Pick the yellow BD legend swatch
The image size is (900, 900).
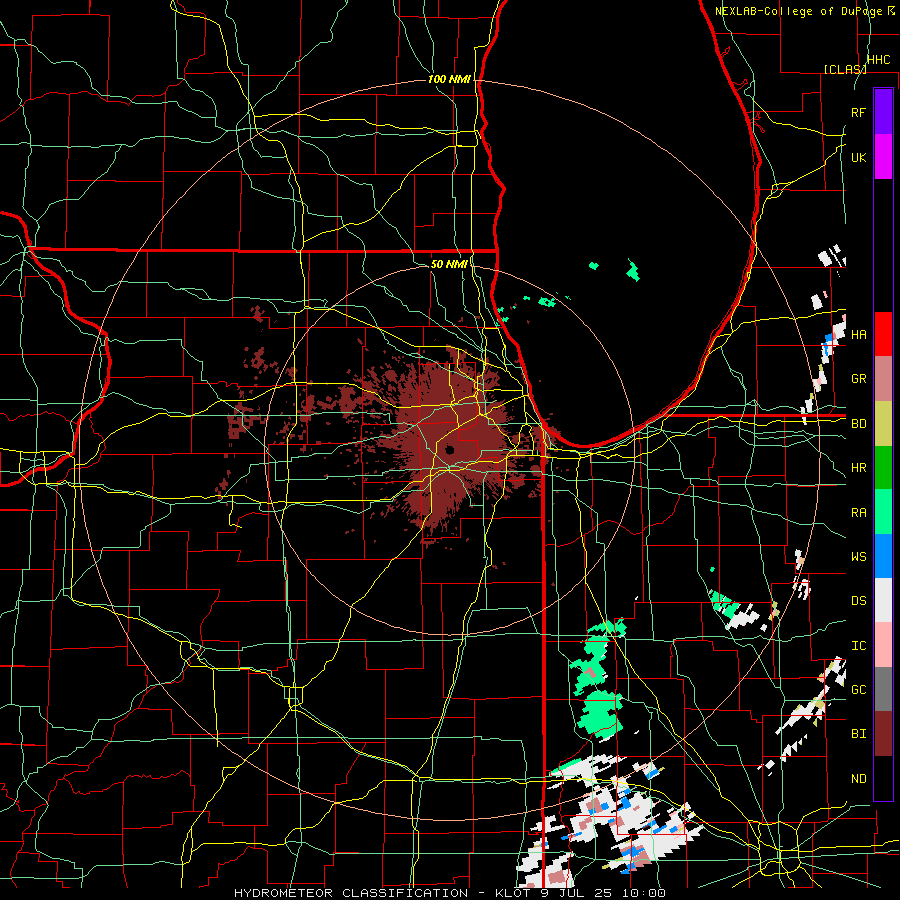tap(883, 424)
